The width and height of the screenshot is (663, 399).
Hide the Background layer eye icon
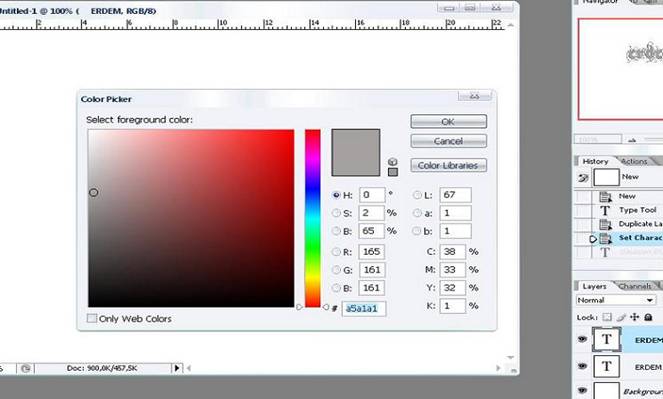pyautogui.click(x=582, y=391)
